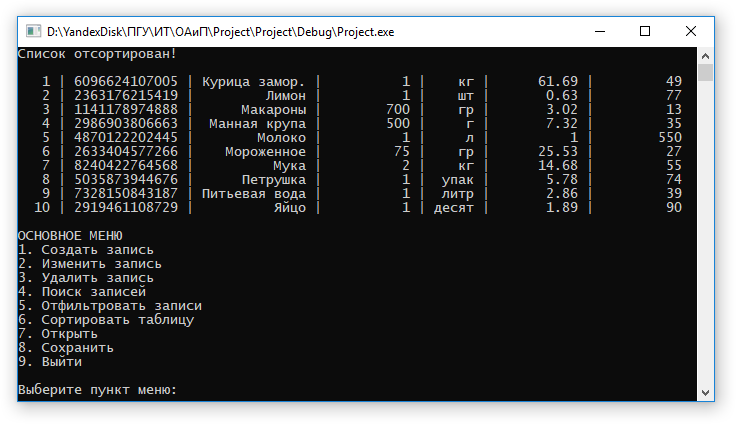Viewport: 736px width, 424px height.
Task: Click menu line '1. Создать запись'
Action: tap(86, 250)
